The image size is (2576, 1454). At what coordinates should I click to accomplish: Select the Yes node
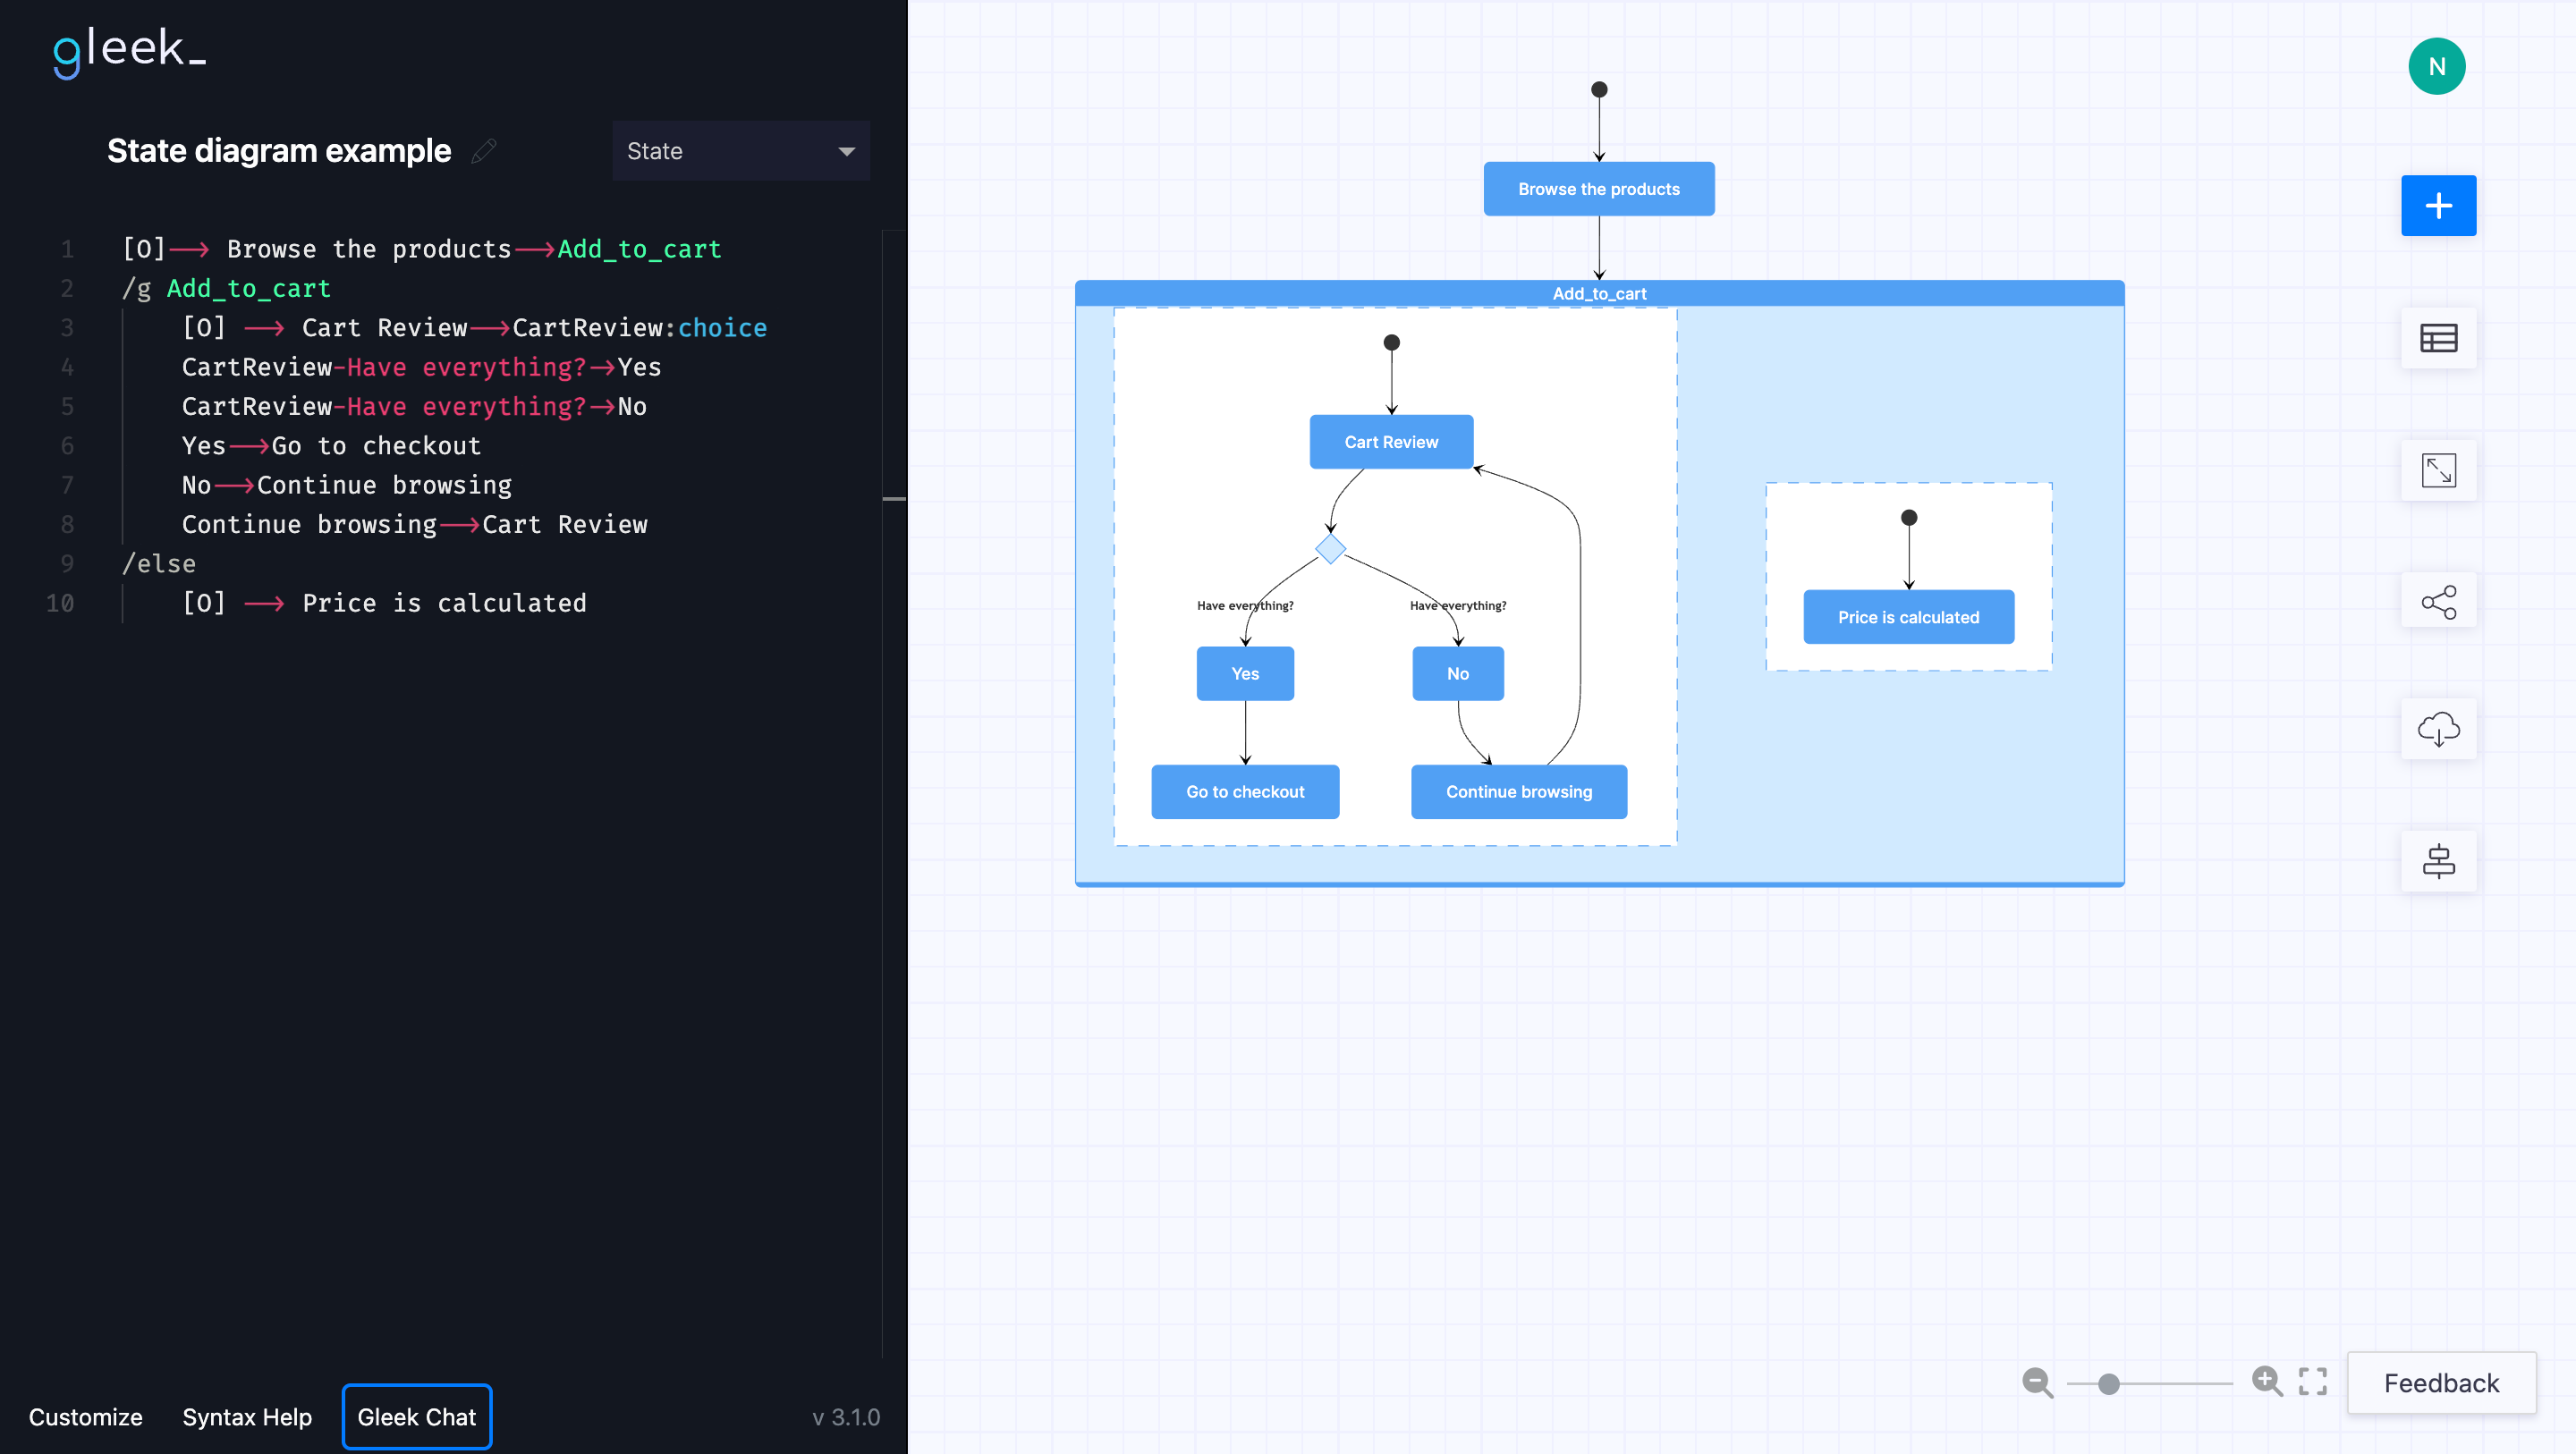coord(1245,674)
